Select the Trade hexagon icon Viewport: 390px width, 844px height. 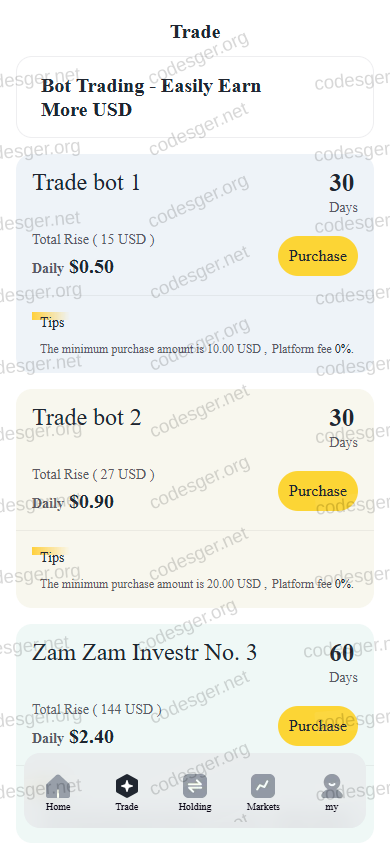click(x=126, y=786)
